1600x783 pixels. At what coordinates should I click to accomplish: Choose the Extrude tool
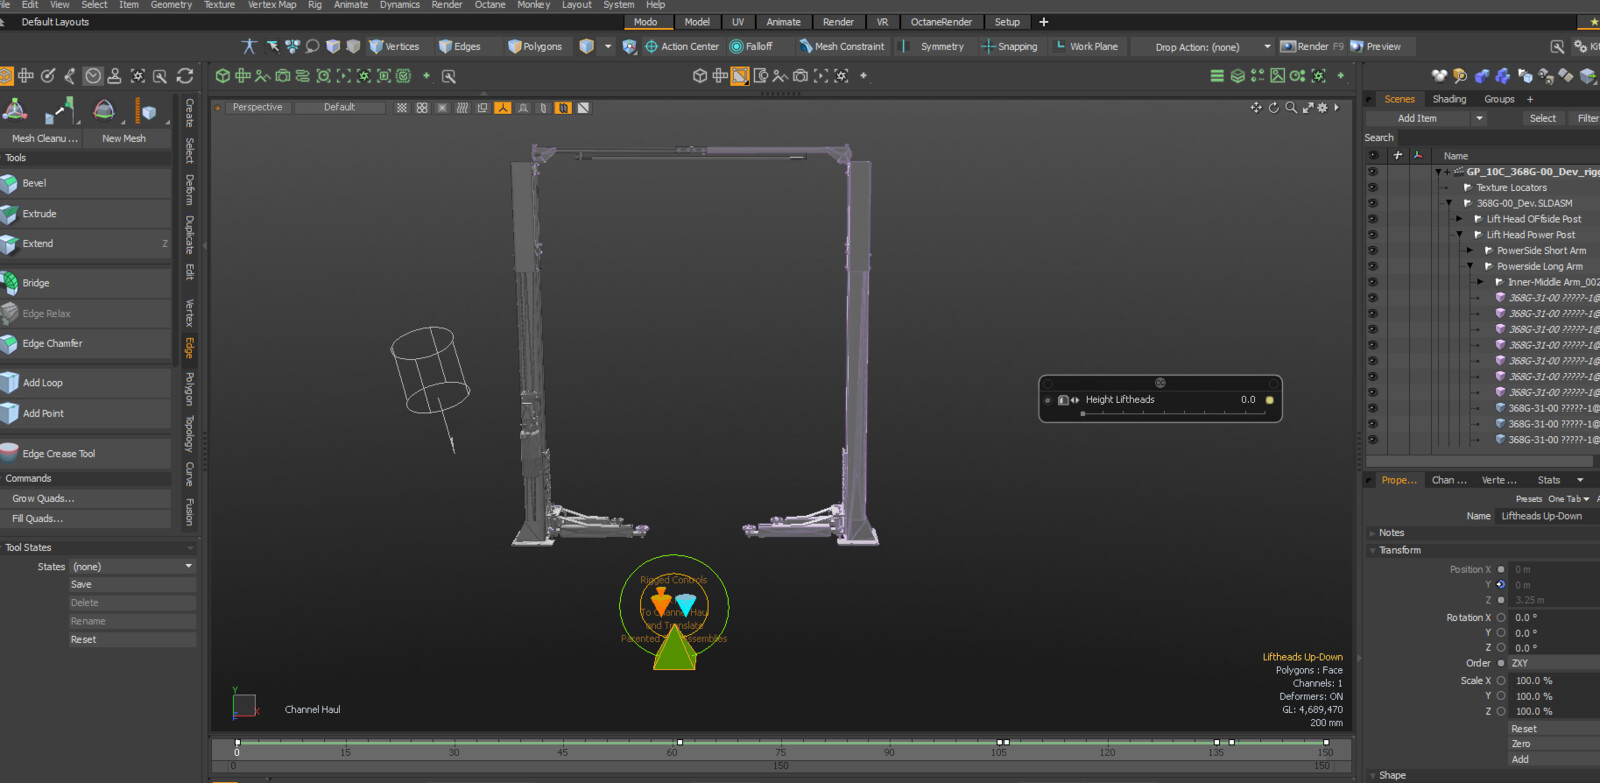(x=85, y=214)
